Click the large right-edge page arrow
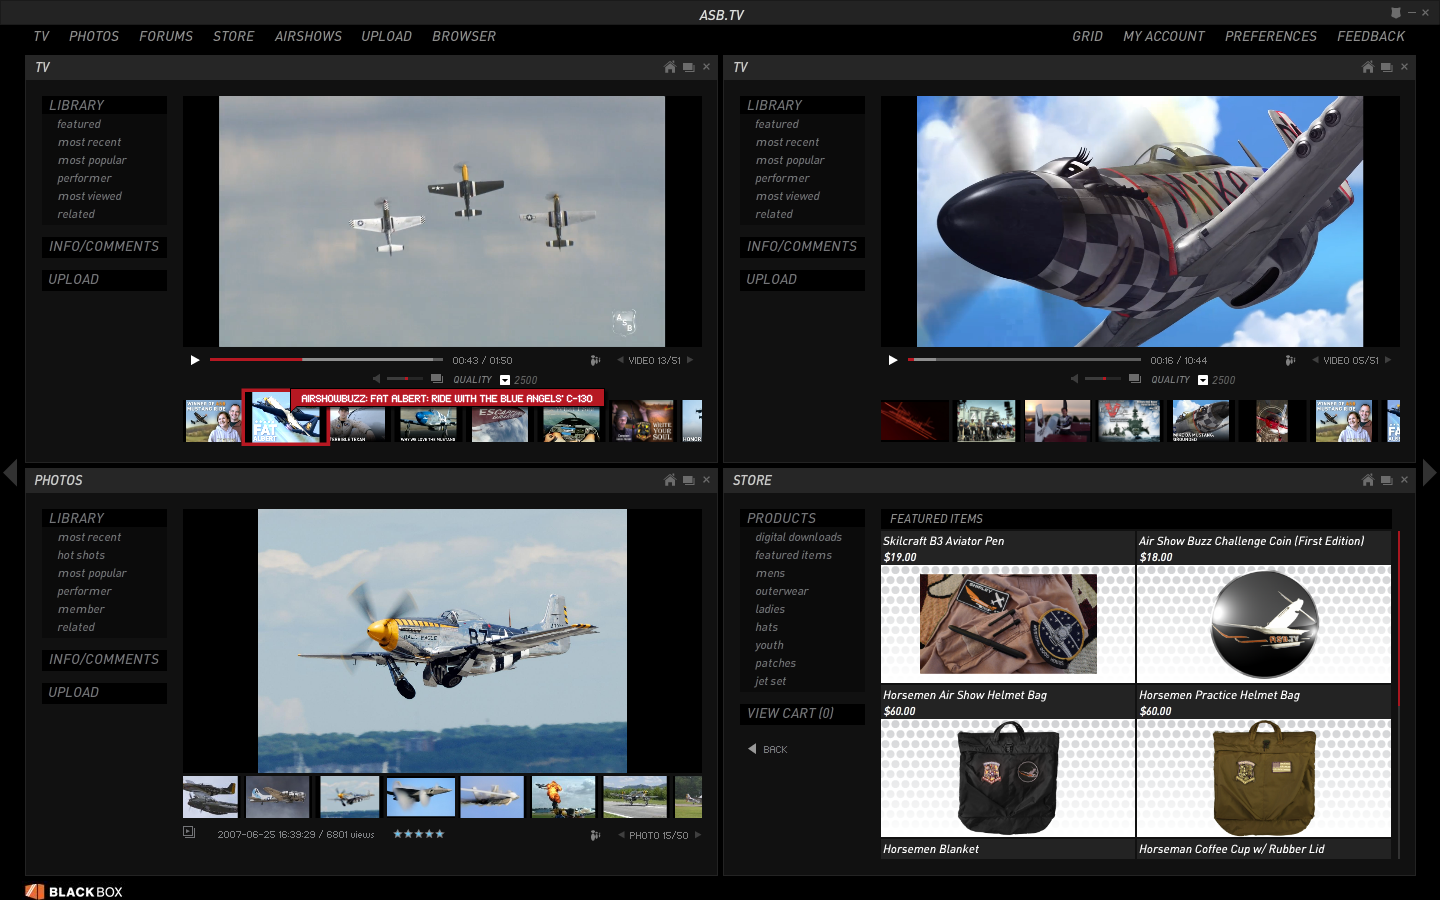The width and height of the screenshot is (1440, 900). (1429, 472)
